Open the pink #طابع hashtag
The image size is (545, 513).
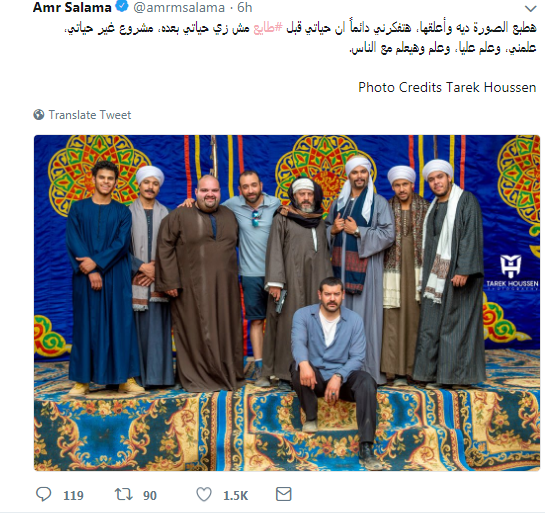coord(268,28)
